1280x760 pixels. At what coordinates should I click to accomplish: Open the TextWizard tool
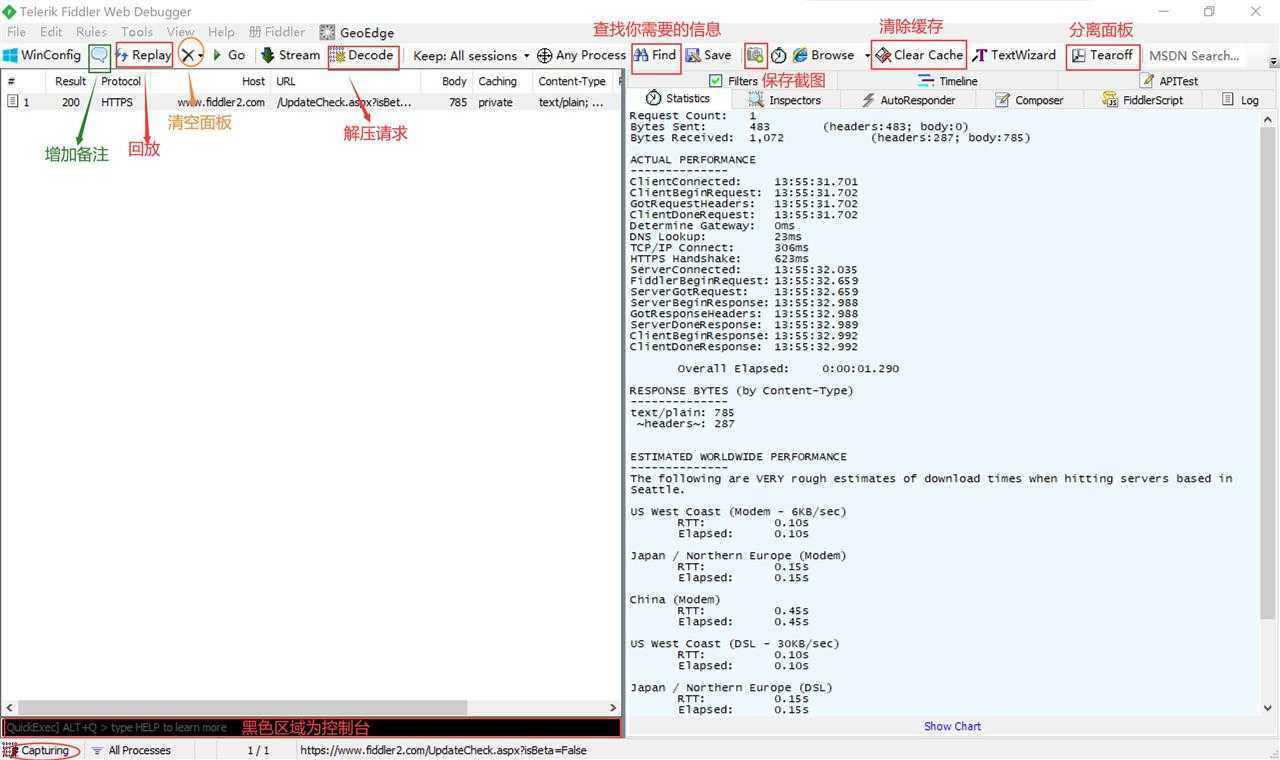(1014, 55)
